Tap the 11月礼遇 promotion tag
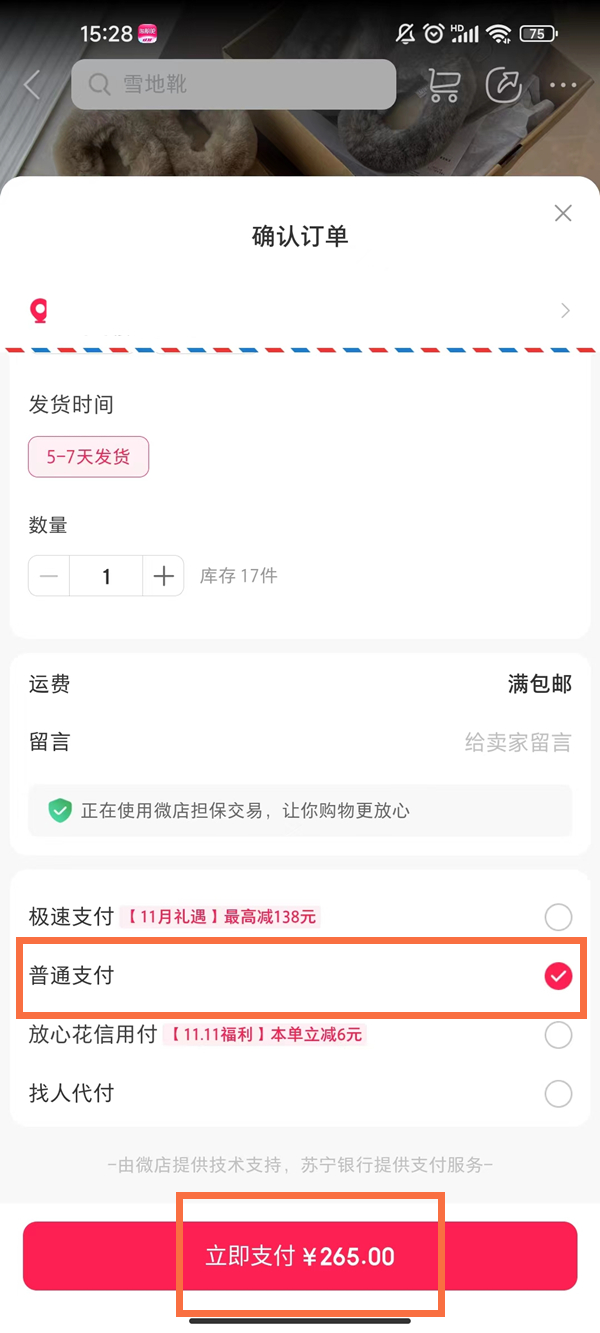This screenshot has width=600, height=1333. (220, 916)
